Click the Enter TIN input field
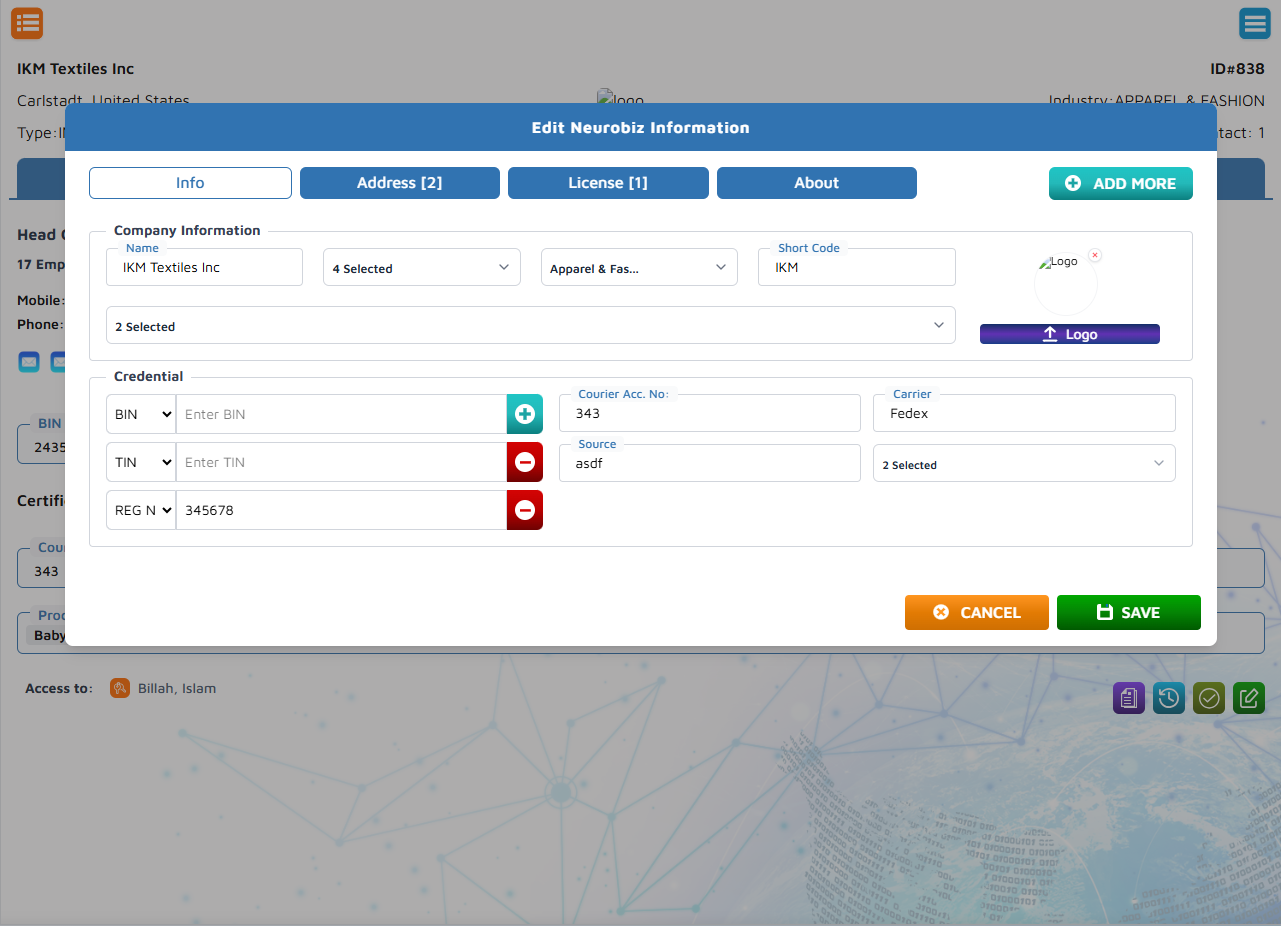The height and width of the screenshot is (926, 1281). pyautogui.click(x=341, y=462)
